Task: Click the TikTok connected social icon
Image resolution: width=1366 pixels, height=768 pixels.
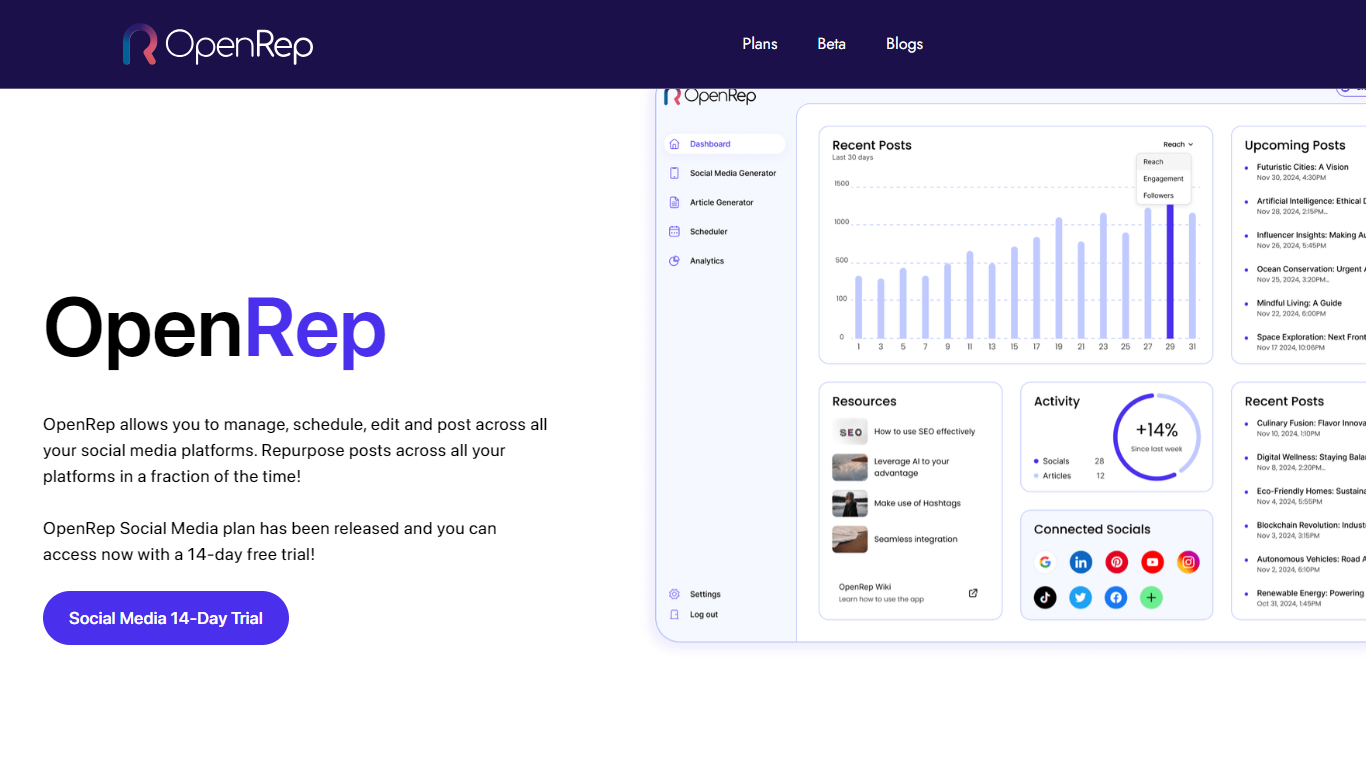Action: (1045, 597)
